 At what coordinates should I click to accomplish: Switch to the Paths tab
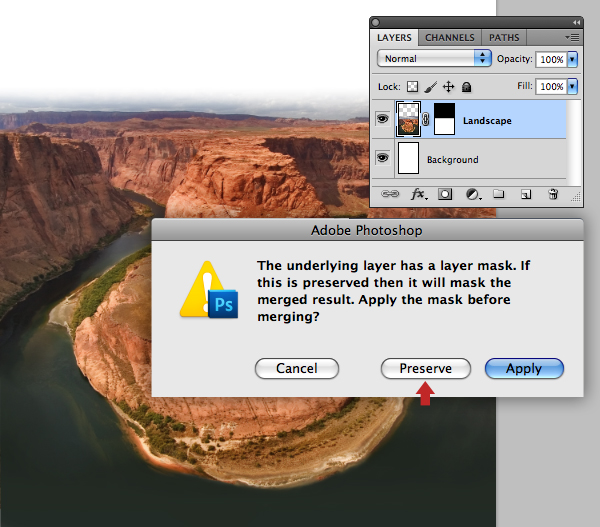click(x=504, y=38)
